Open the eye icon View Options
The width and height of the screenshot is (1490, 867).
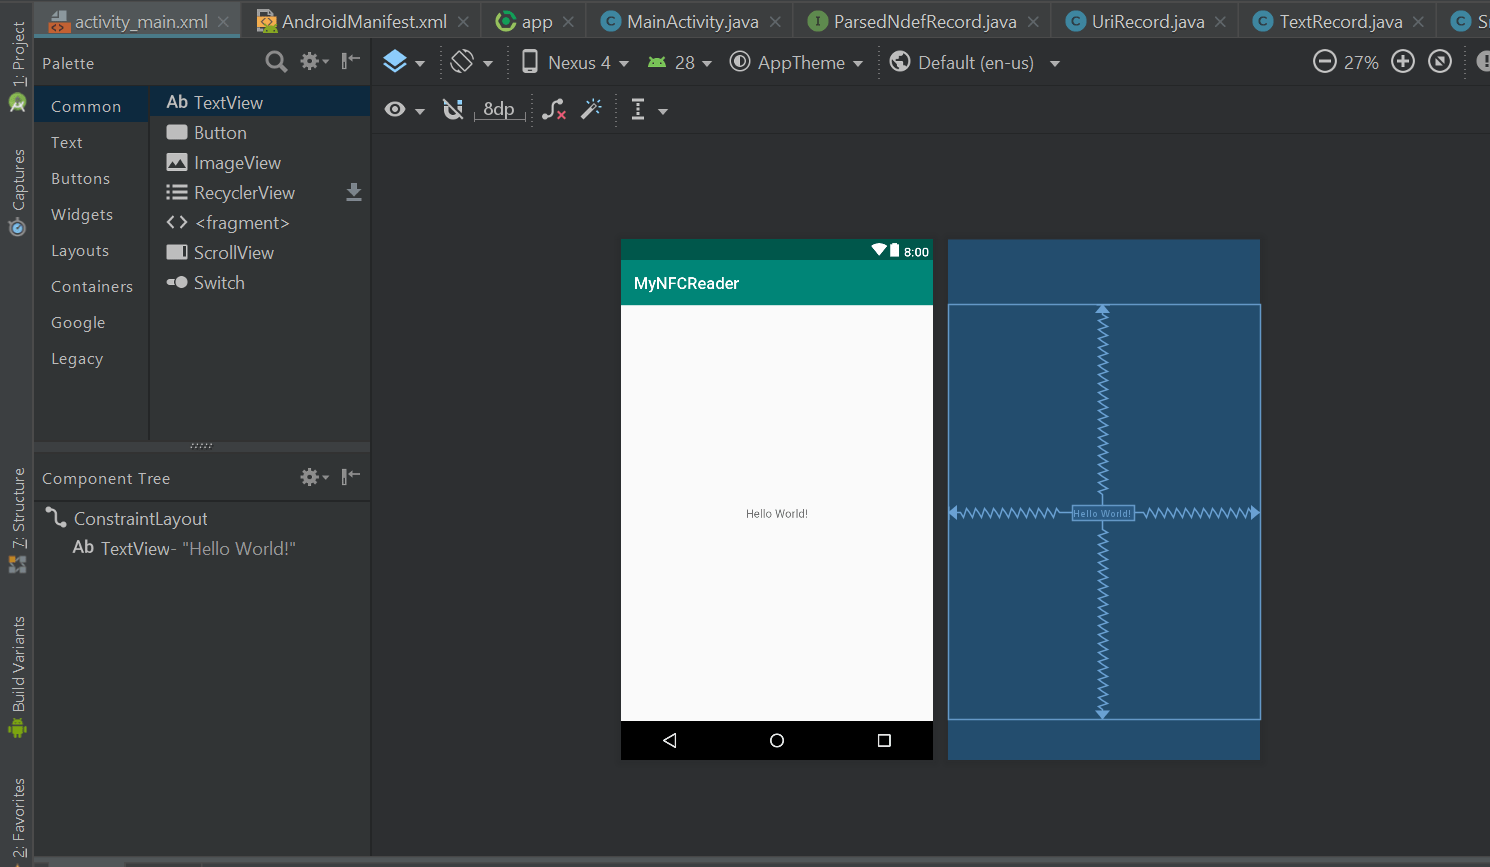click(x=396, y=109)
